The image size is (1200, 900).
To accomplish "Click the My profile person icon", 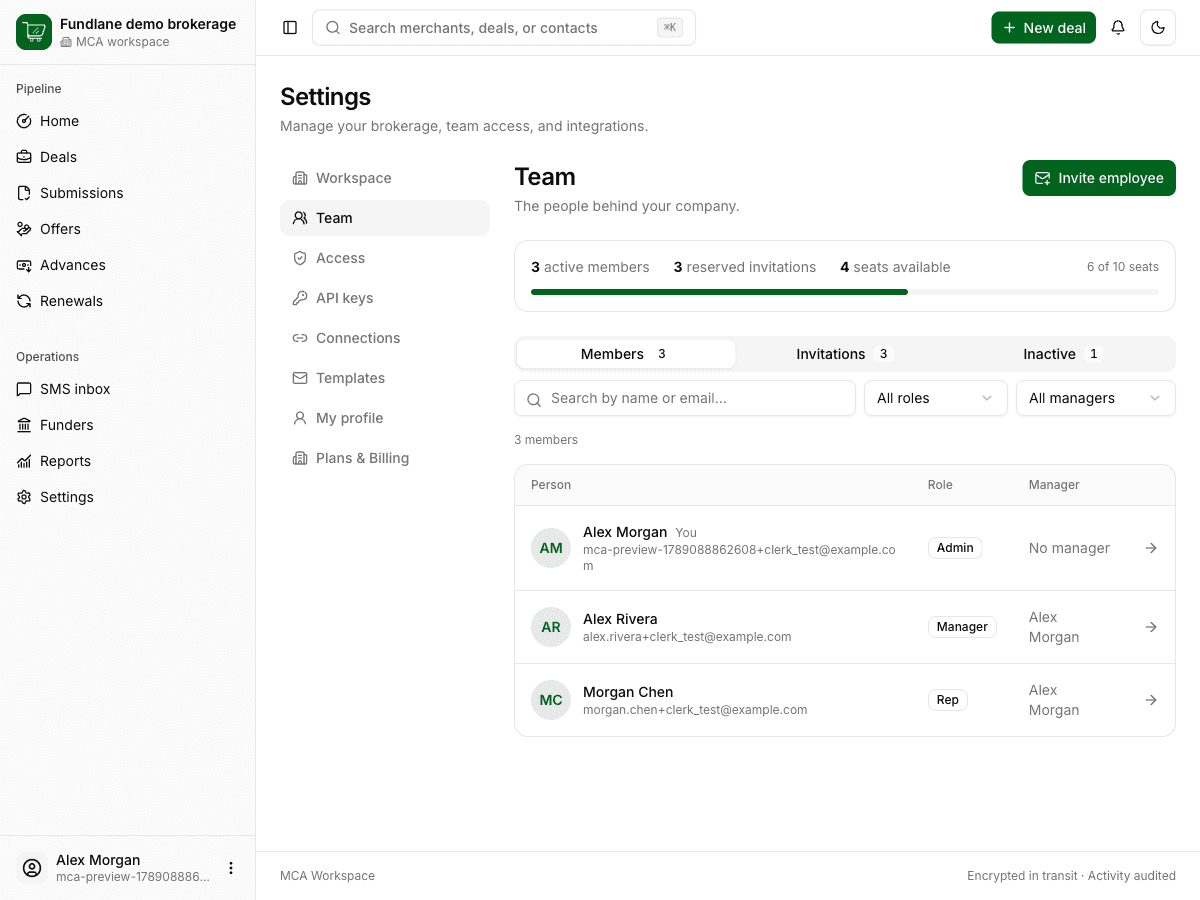I will 300,418.
